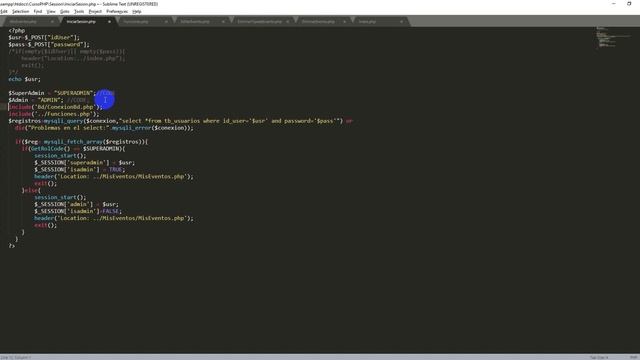Open the Tab Size selector in status bar
The width and height of the screenshot is (640, 360).
[x=599, y=357]
